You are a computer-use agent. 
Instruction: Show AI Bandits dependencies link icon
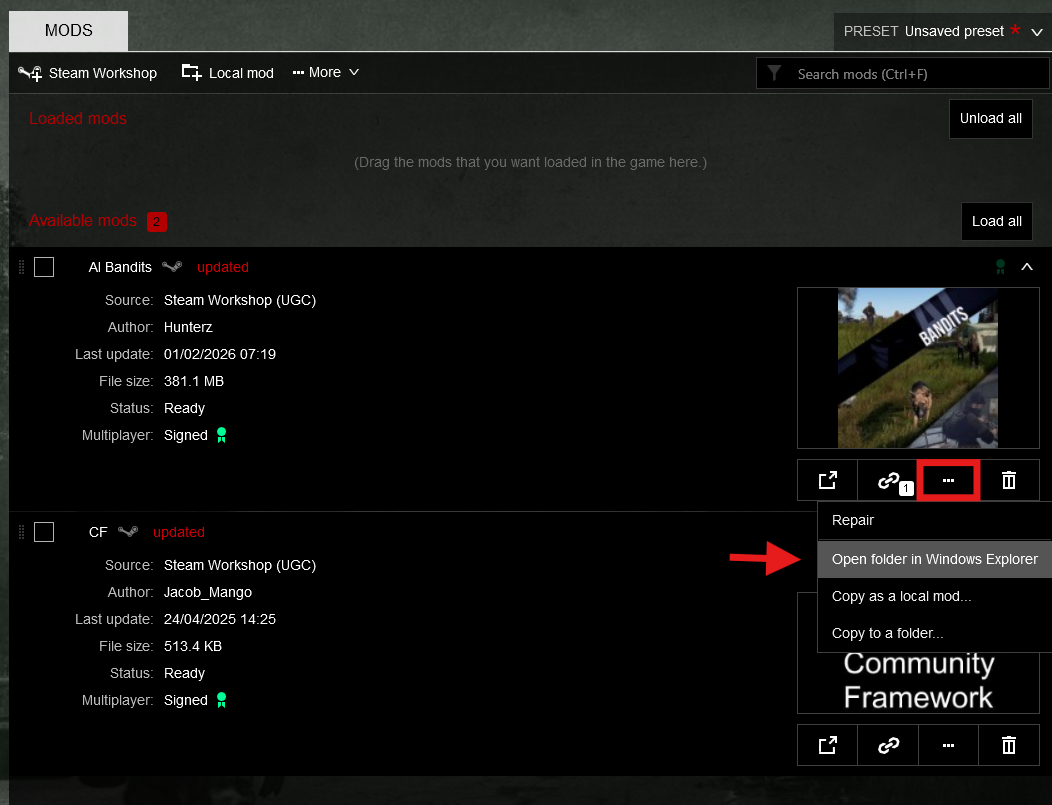pos(888,480)
